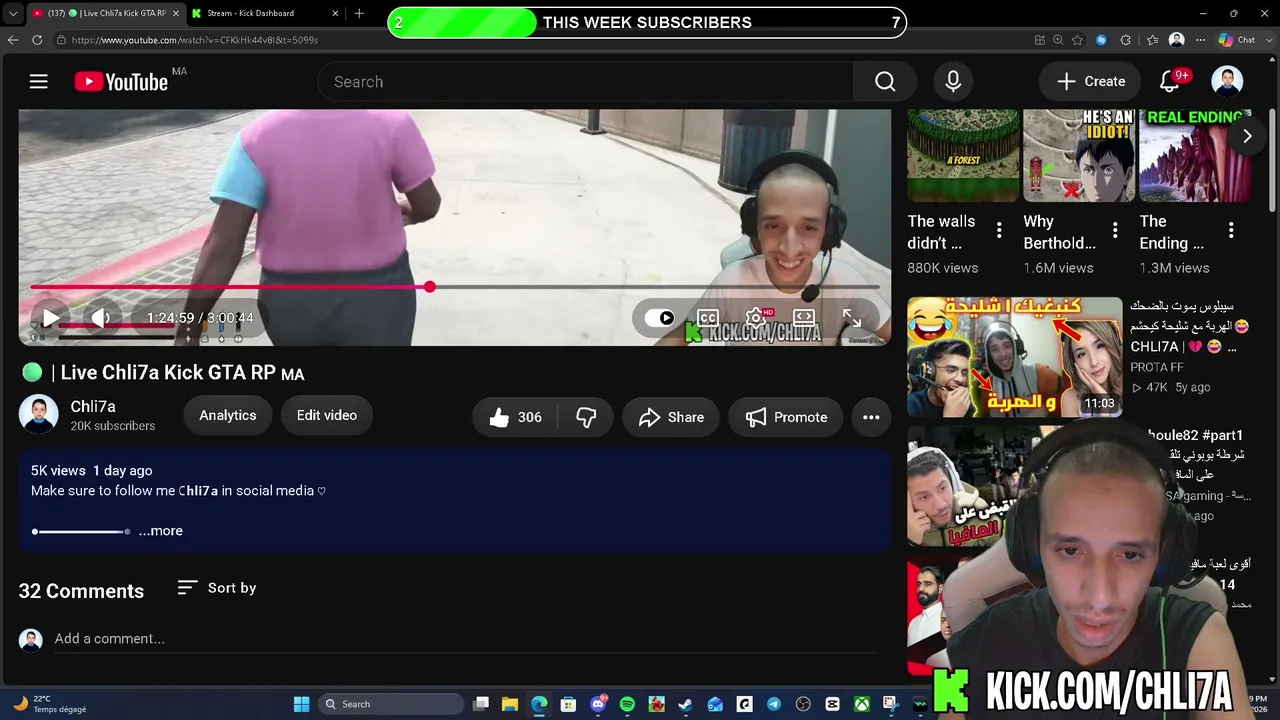Open the Windows Start menu
1280x720 pixels.
coord(301,704)
